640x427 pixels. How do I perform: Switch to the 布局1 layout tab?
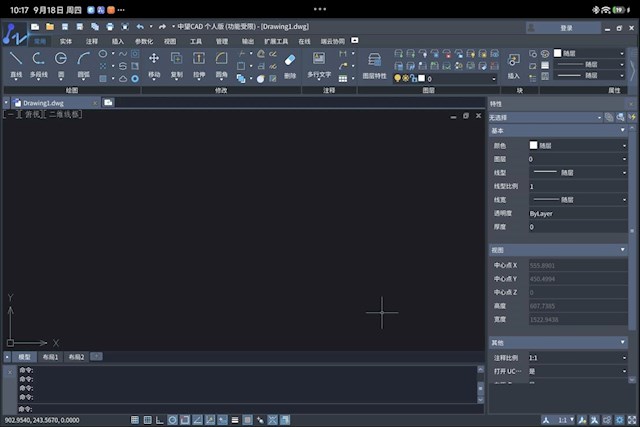click(x=51, y=357)
